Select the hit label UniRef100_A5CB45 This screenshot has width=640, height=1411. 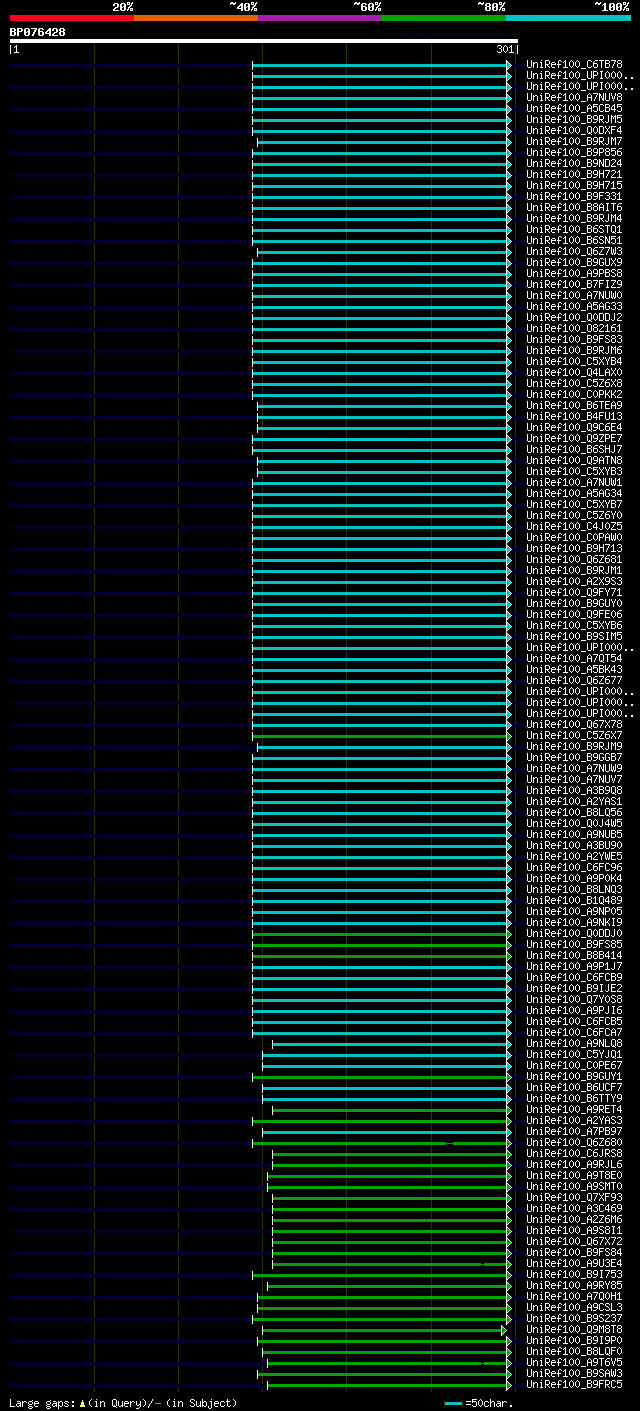[x=574, y=109]
